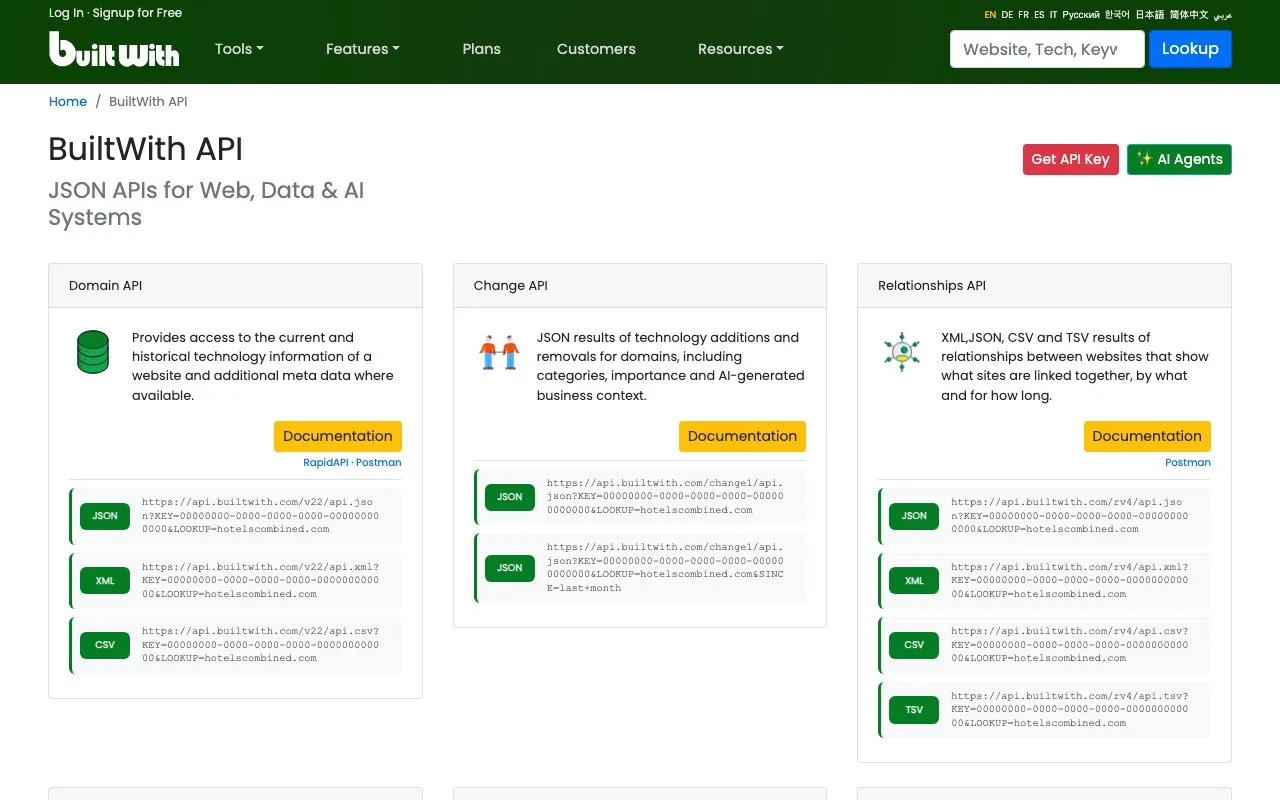Click the Get API Key button
This screenshot has width=1280, height=800.
point(1070,159)
